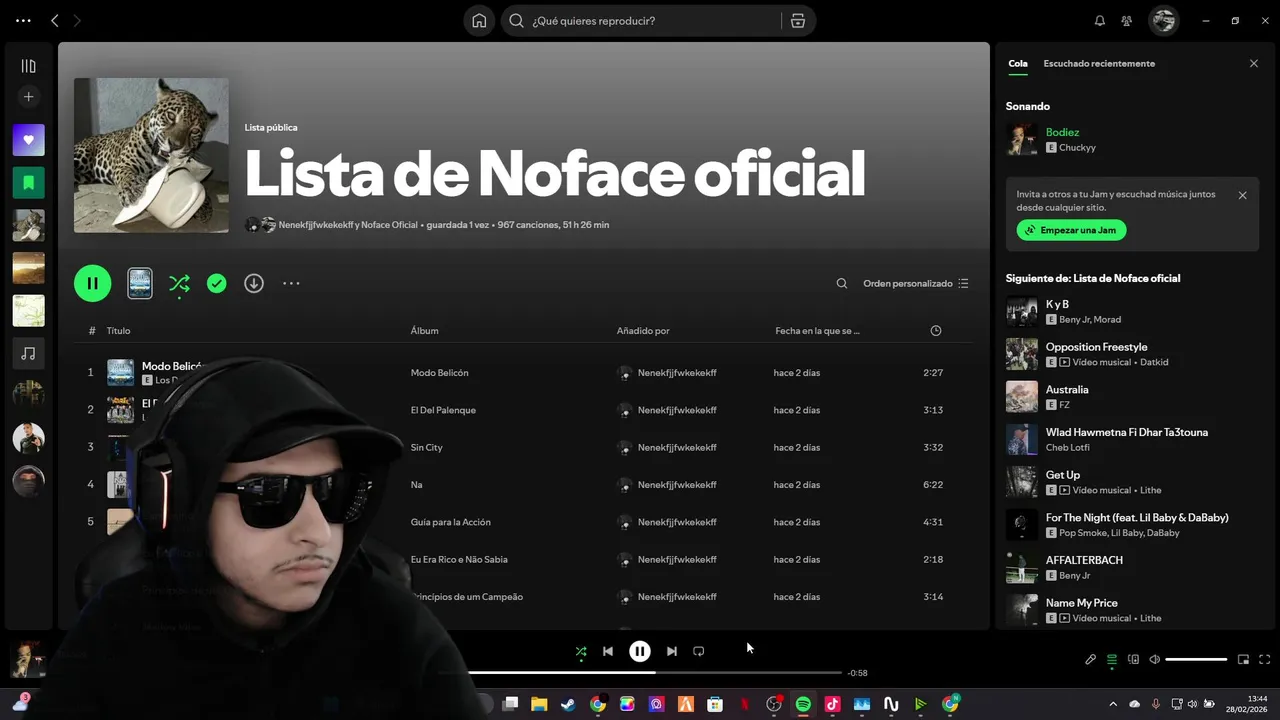This screenshot has height=720, width=1280.
Task: Open Browse icon in search bar
Action: click(797, 21)
